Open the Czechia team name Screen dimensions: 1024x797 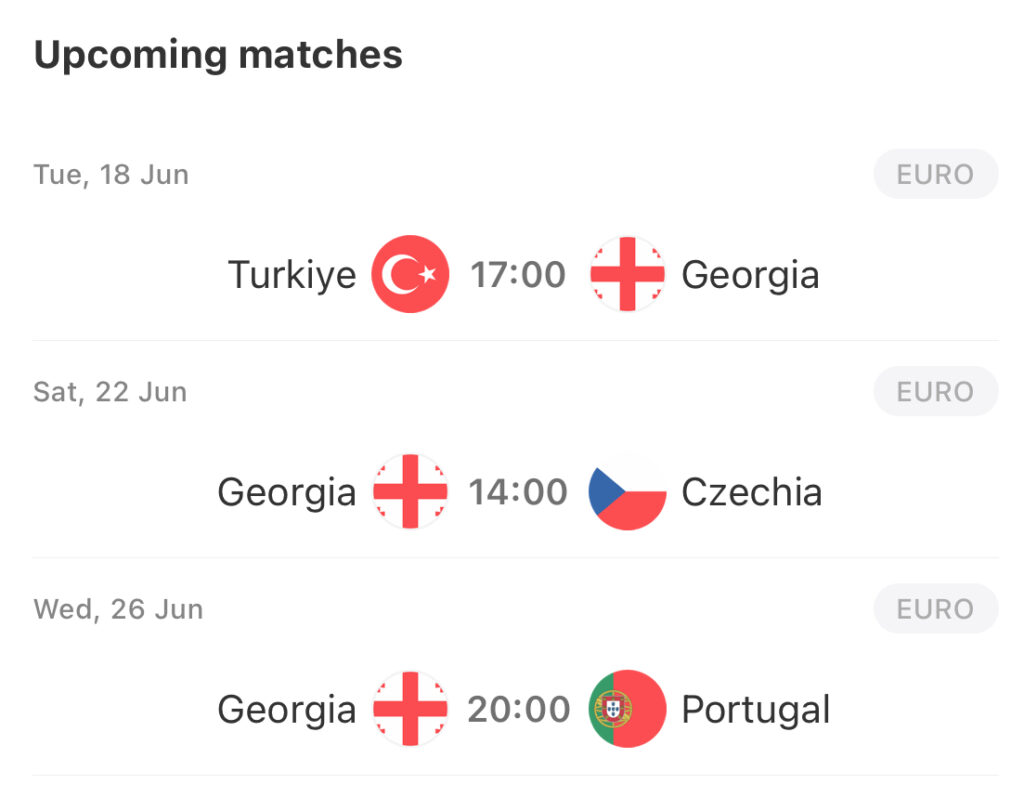tap(752, 492)
